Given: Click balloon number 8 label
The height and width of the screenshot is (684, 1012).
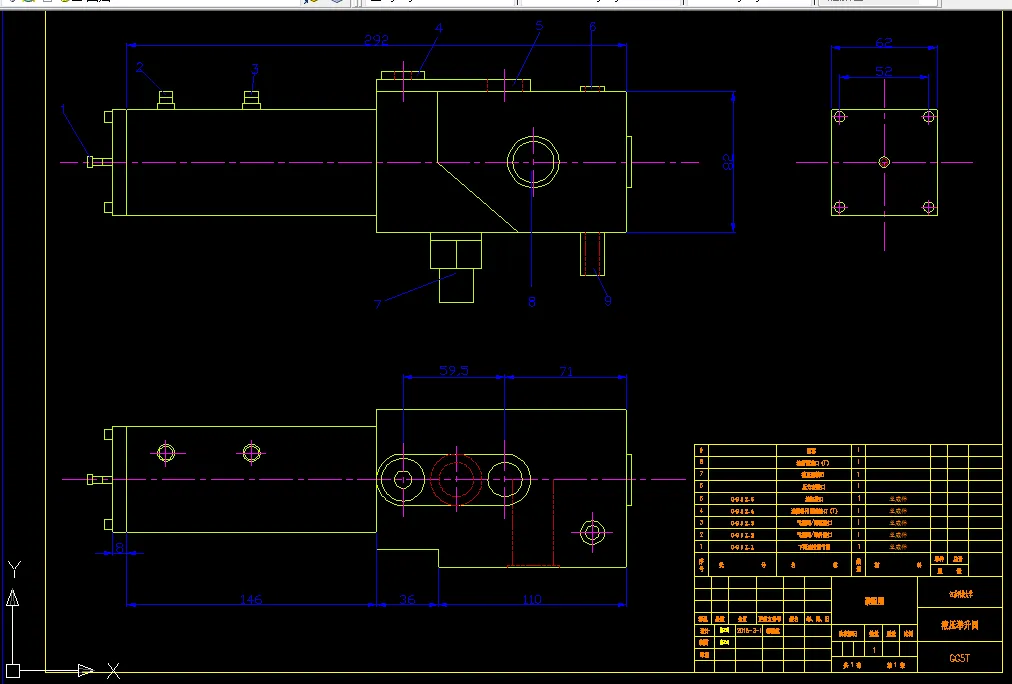Looking at the screenshot, I should coord(532,301).
